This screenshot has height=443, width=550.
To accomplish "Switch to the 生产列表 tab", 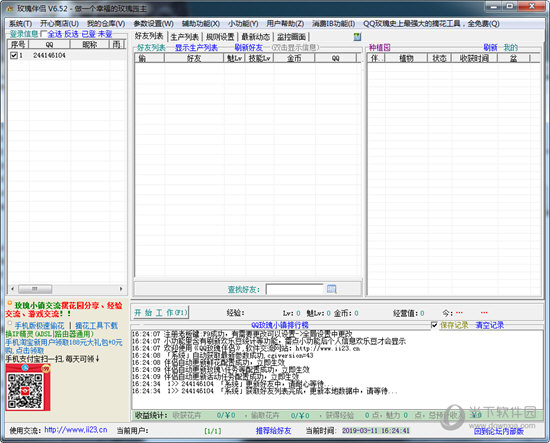I will click(185, 37).
